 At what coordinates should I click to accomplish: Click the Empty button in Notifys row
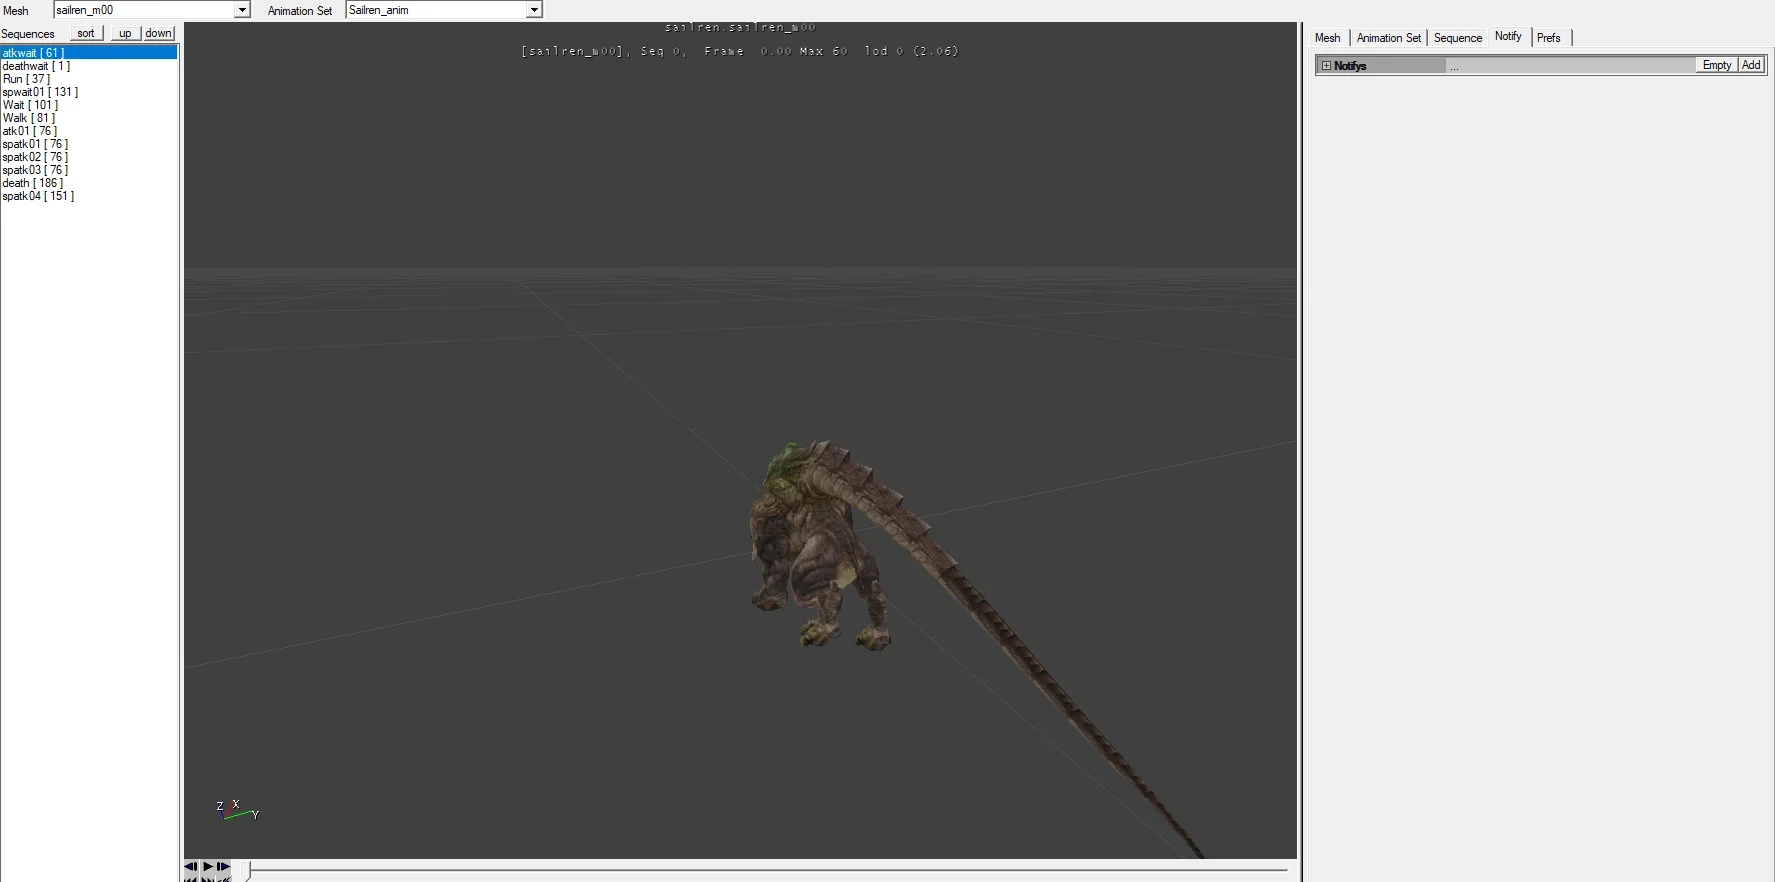1716,65
